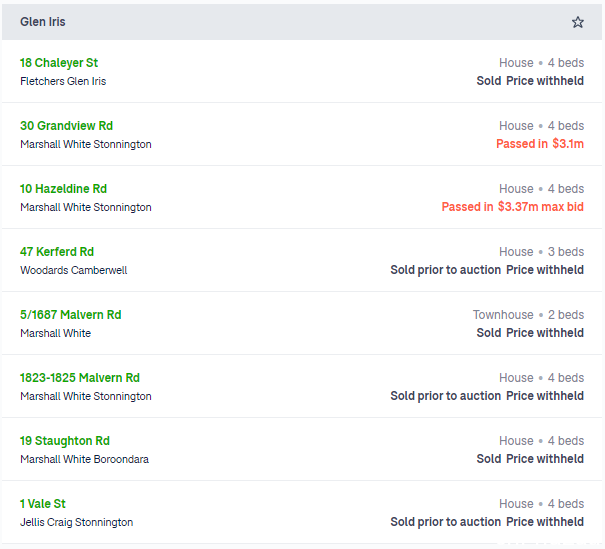Favorite Glen Iris suburb with star icon
The image size is (605, 549).
point(577,22)
